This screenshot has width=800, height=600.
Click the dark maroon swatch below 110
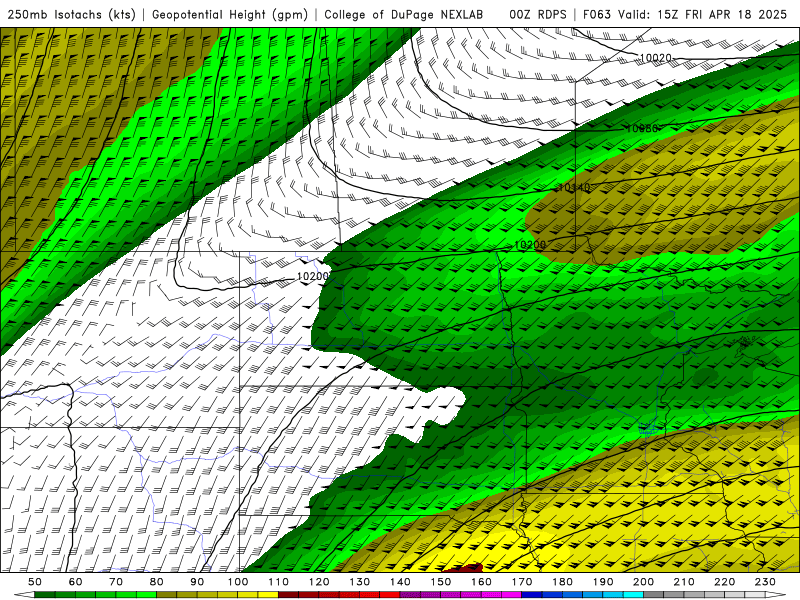[x=288, y=595]
